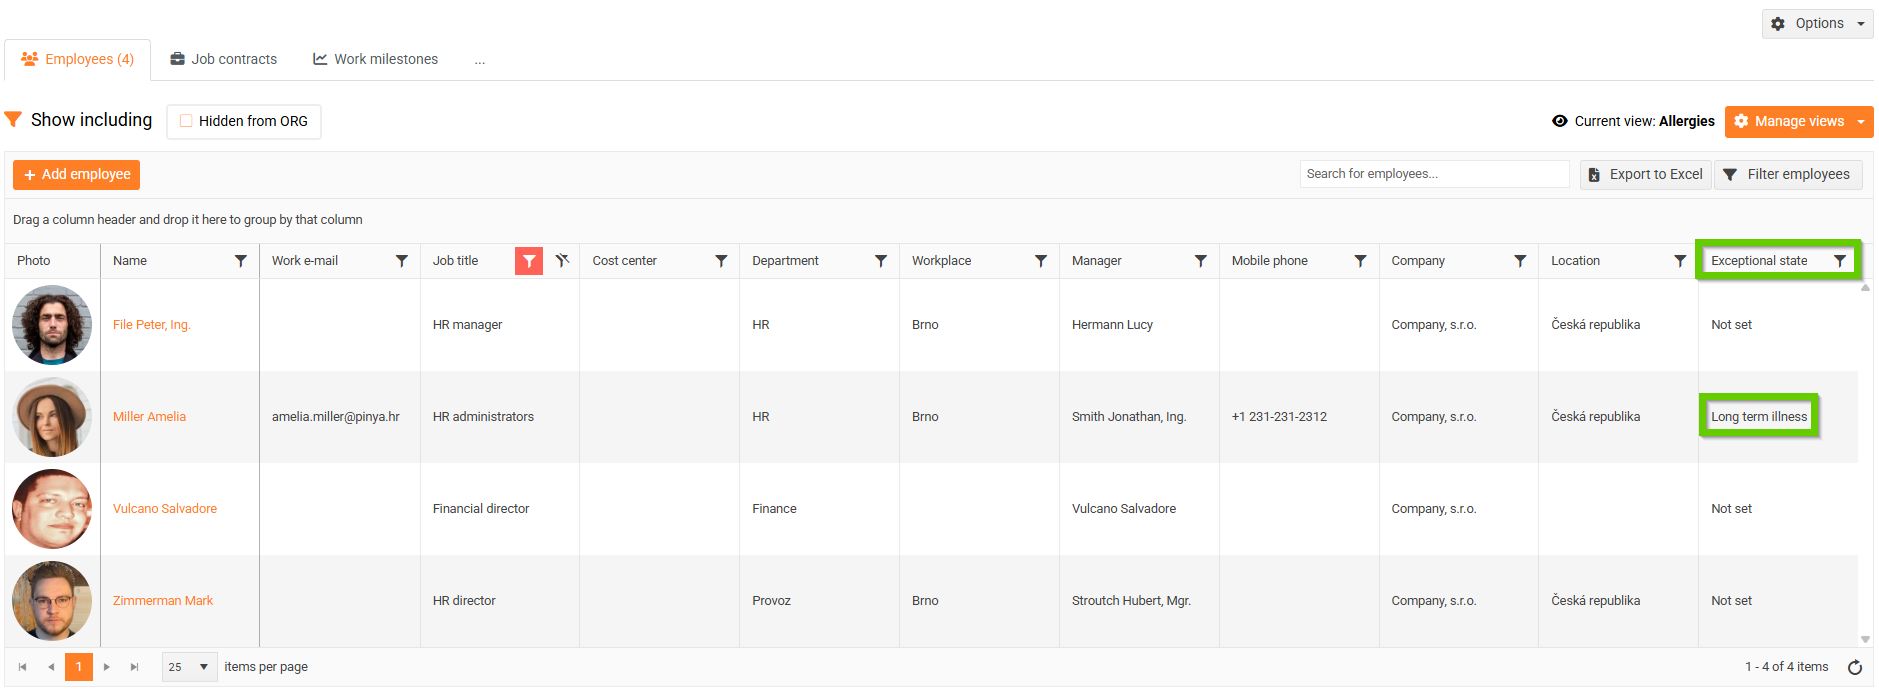Click the Export to Excel button

click(x=1645, y=175)
